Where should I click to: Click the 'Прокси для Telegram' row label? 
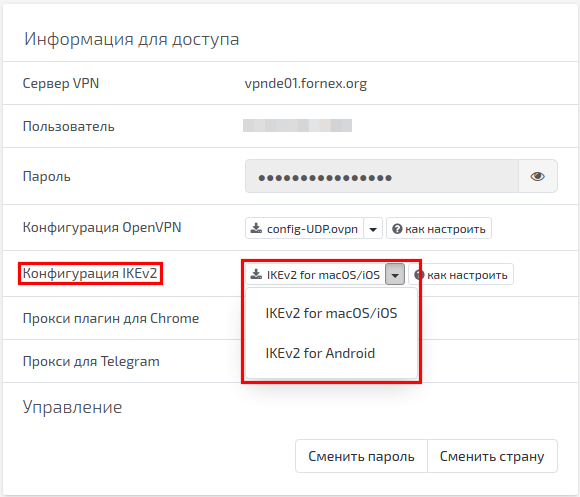click(x=91, y=361)
